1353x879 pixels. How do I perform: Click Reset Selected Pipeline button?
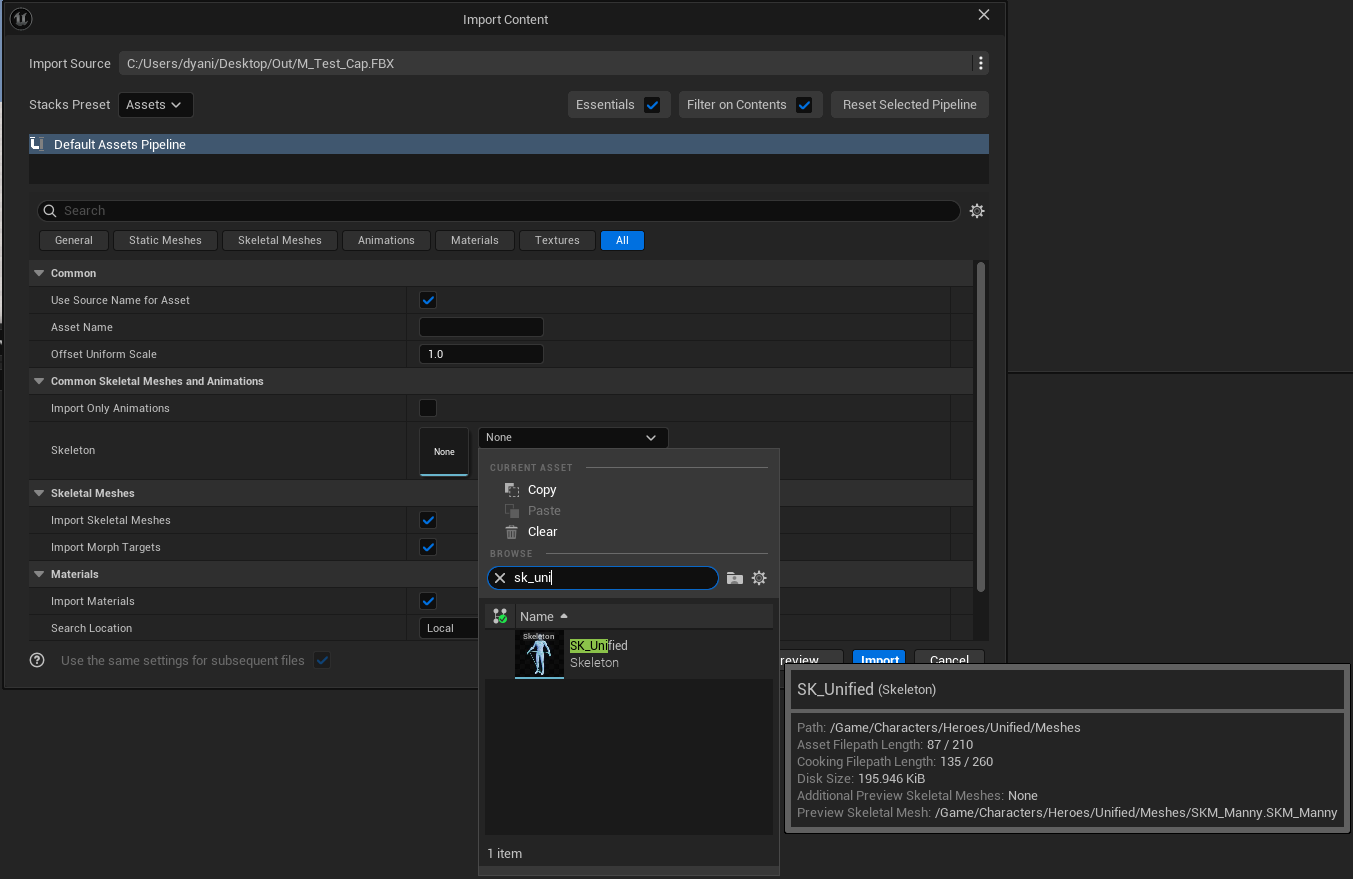pyautogui.click(x=909, y=105)
